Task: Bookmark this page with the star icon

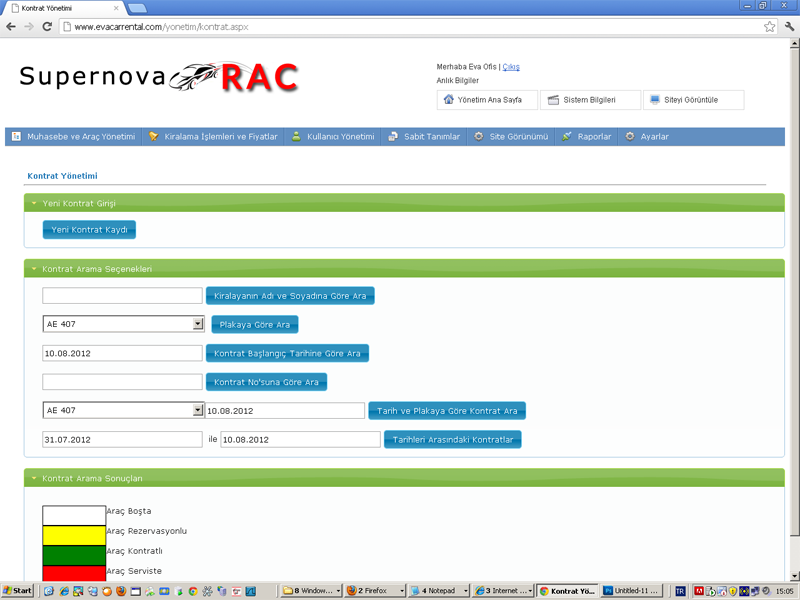Action: tap(769, 27)
